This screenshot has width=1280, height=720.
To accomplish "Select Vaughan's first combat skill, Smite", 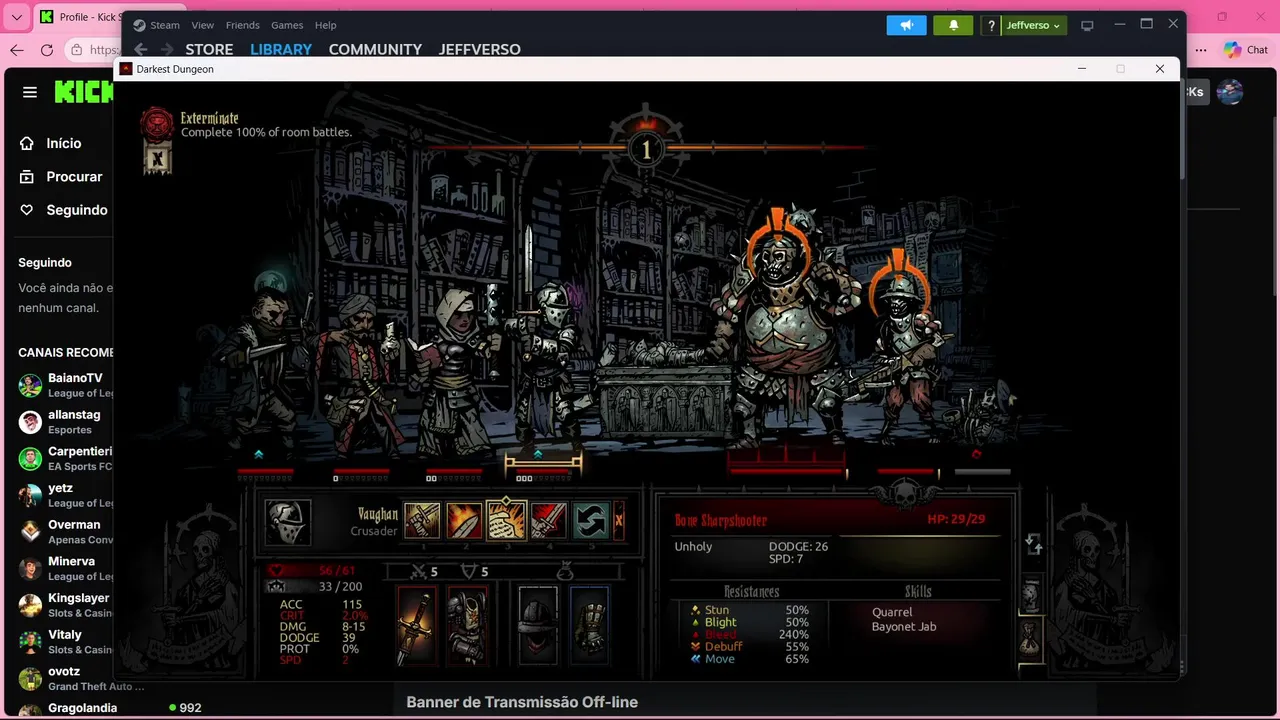I will 422,521.
